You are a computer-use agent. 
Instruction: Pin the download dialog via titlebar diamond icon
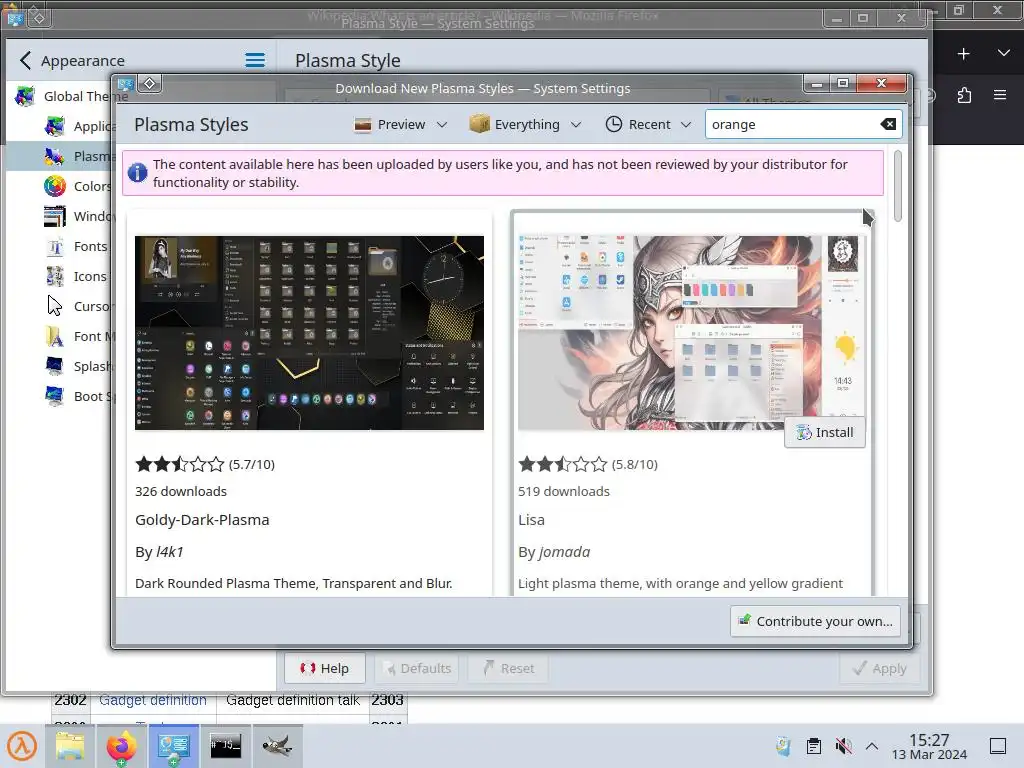tap(150, 84)
